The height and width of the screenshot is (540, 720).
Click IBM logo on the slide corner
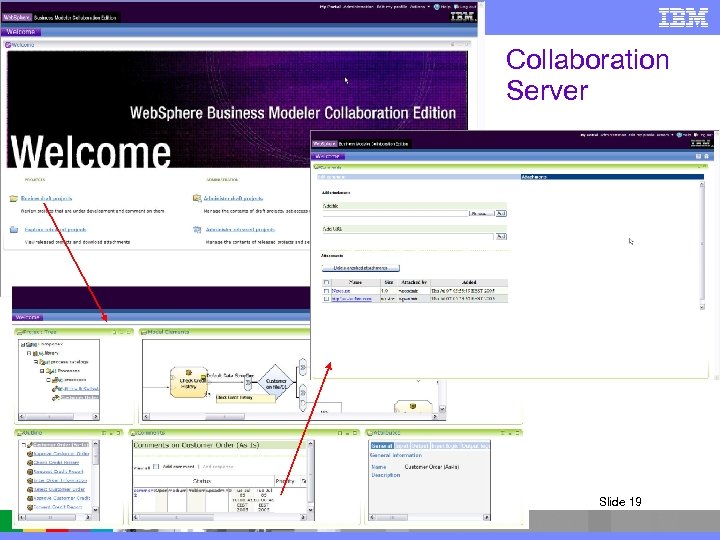[x=683, y=18]
